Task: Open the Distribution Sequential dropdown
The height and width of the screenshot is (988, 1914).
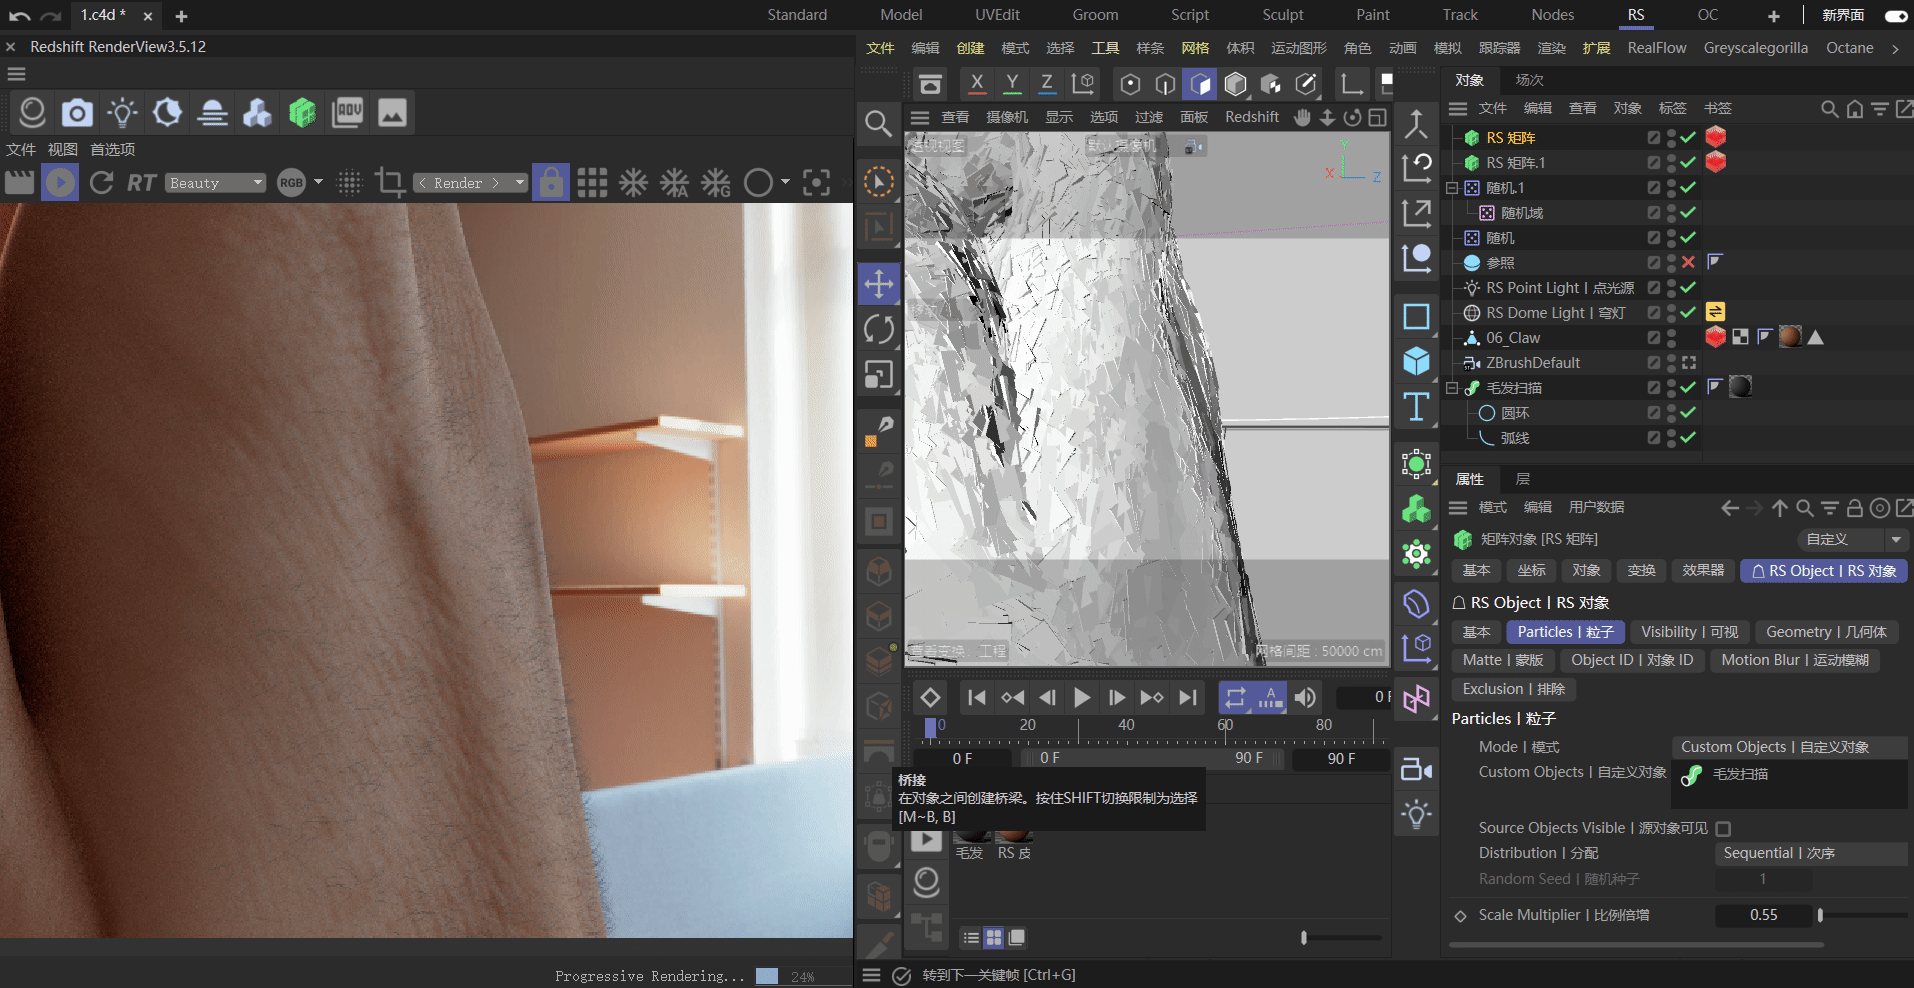Action: coord(1811,853)
